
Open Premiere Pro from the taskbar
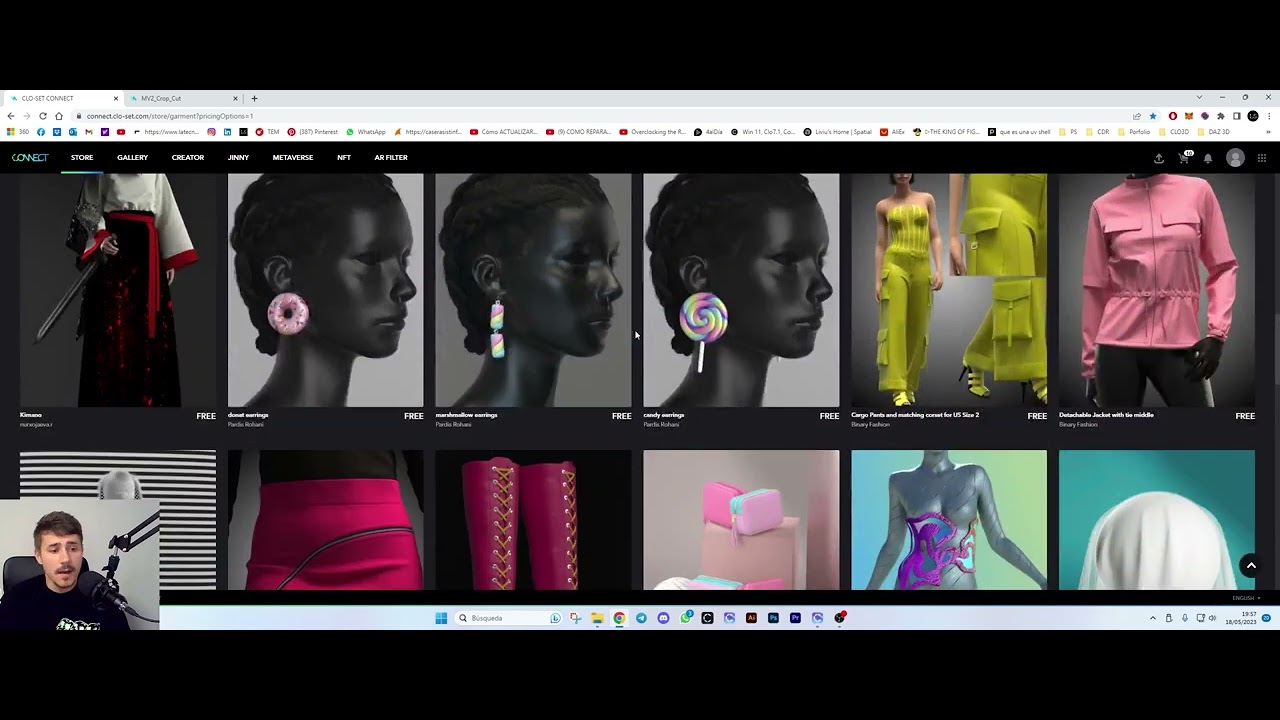[795, 618]
